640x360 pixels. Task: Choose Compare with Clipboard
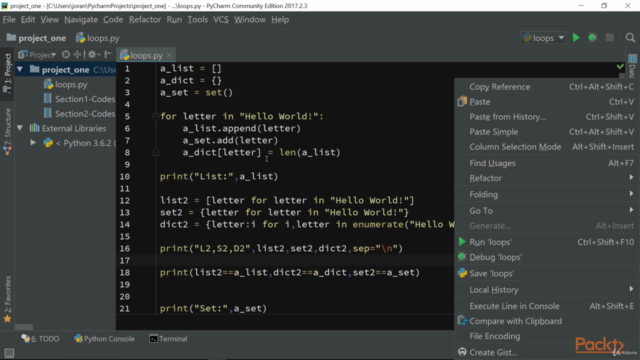(x=546, y=321)
